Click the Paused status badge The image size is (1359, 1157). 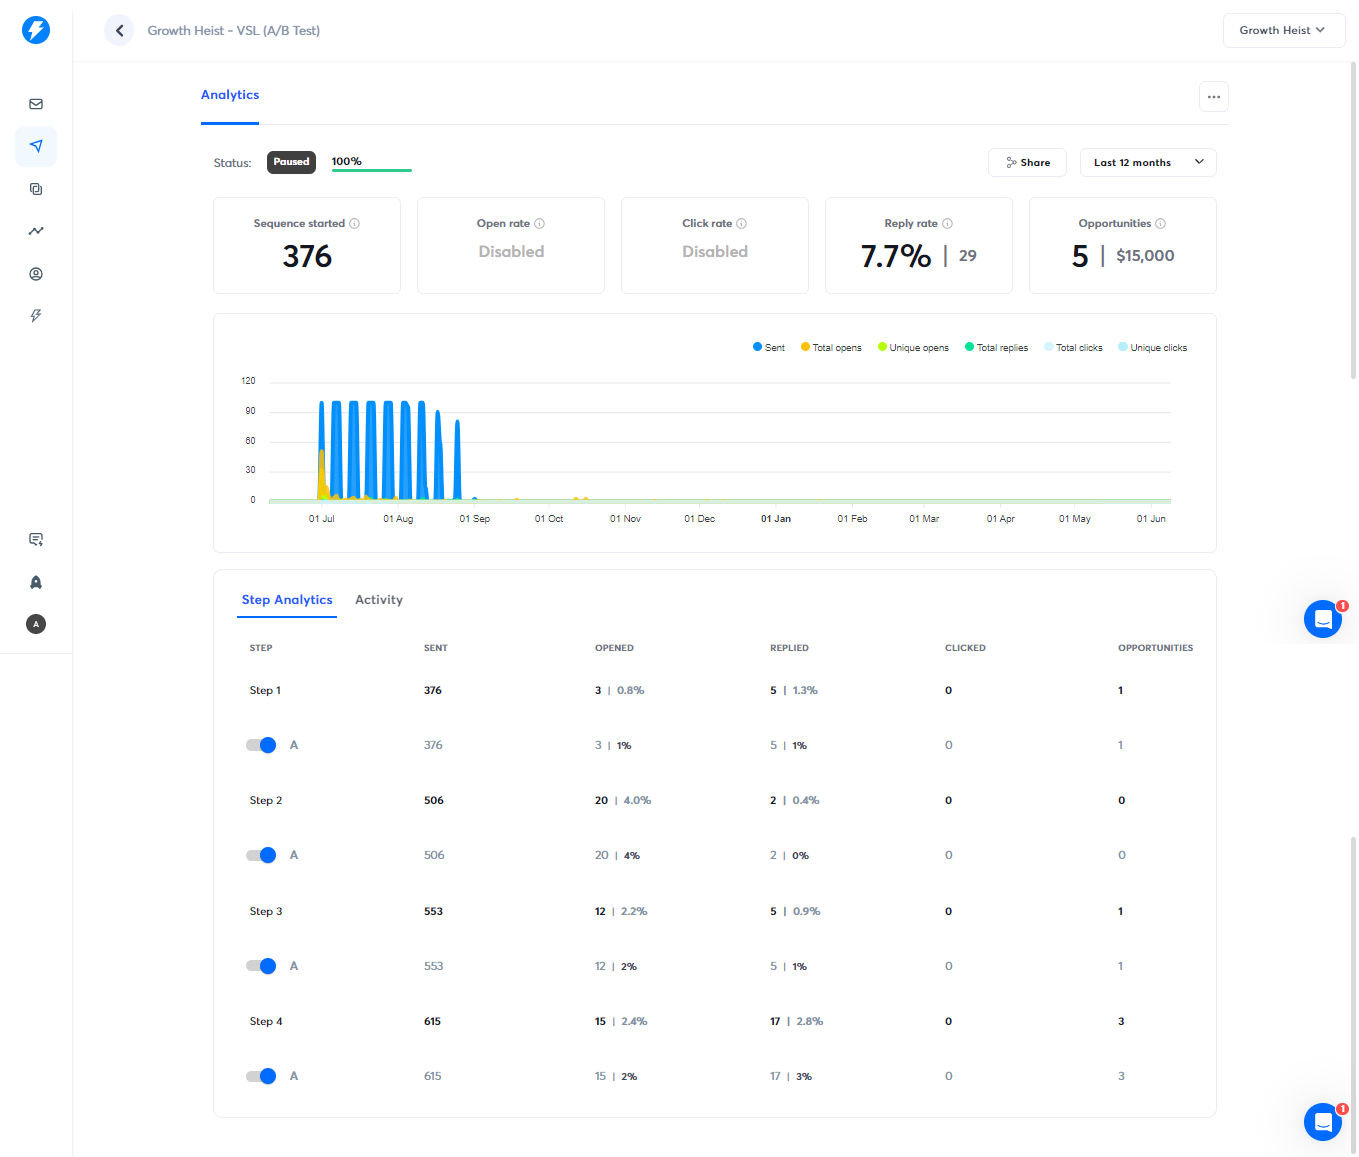click(291, 162)
